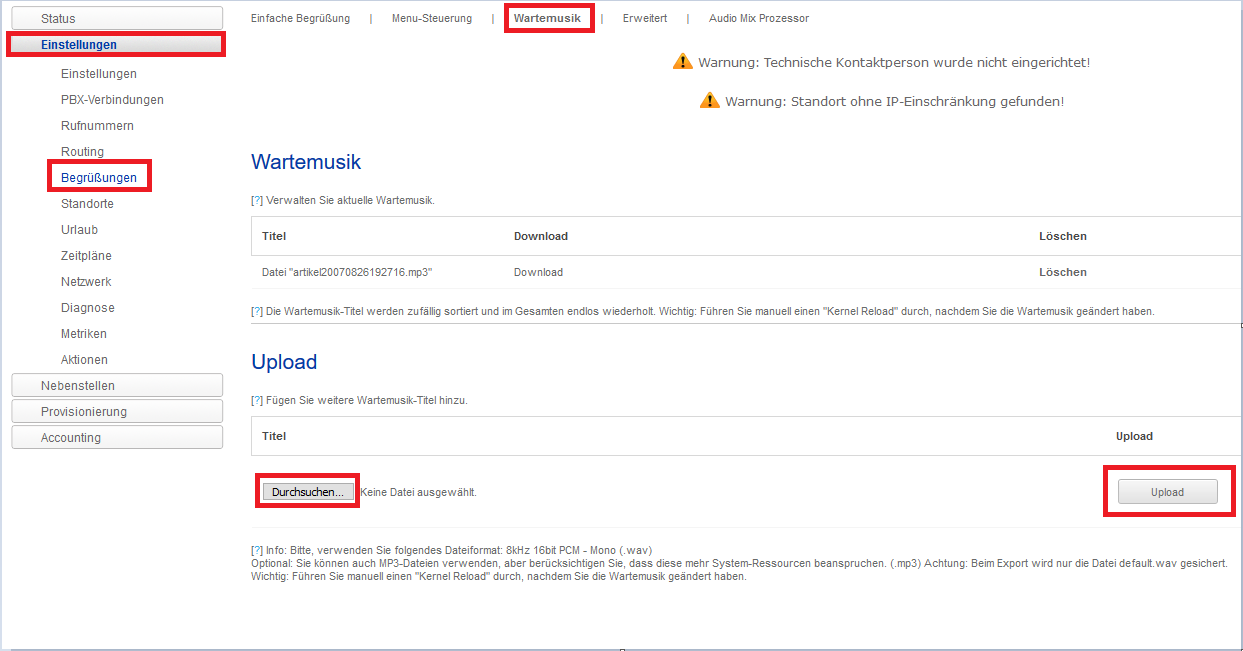Open help [?] next to Wartemusik description

click(x=257, y=200)
